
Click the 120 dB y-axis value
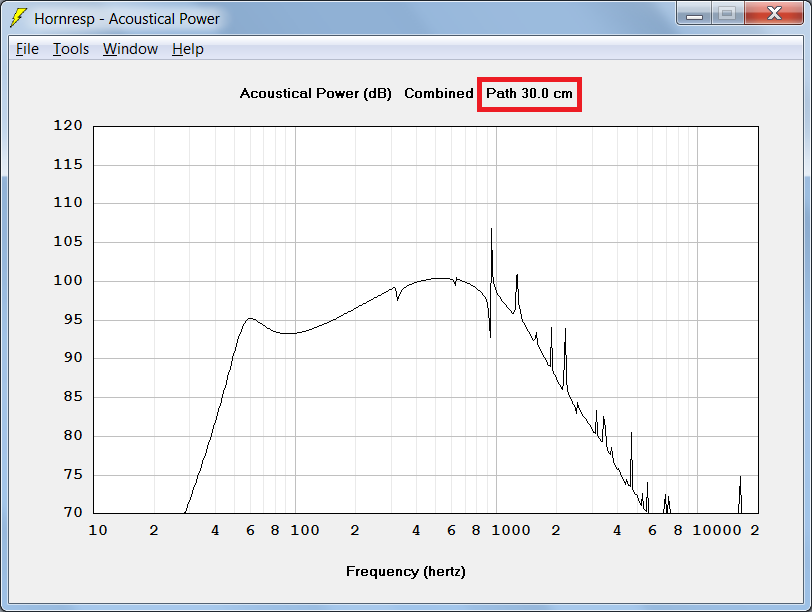(x=68, y=126)
